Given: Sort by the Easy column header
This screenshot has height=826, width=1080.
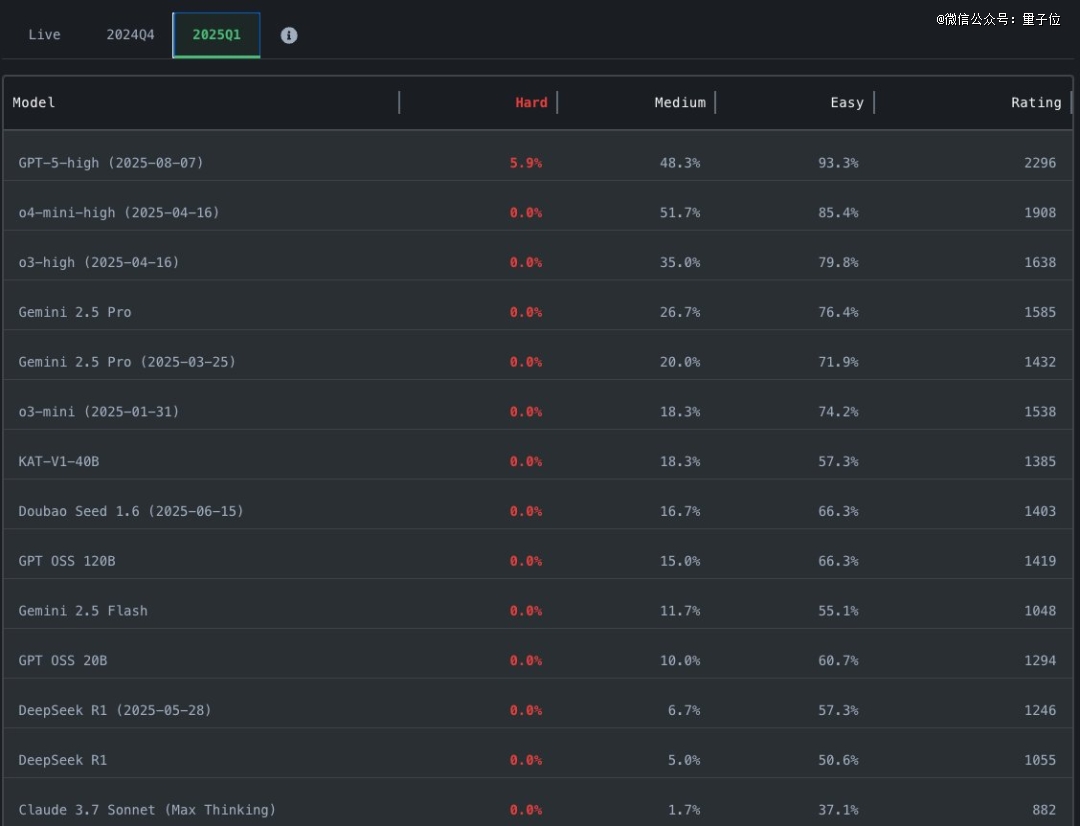Looking at the screenshot, I should [847, 103].
